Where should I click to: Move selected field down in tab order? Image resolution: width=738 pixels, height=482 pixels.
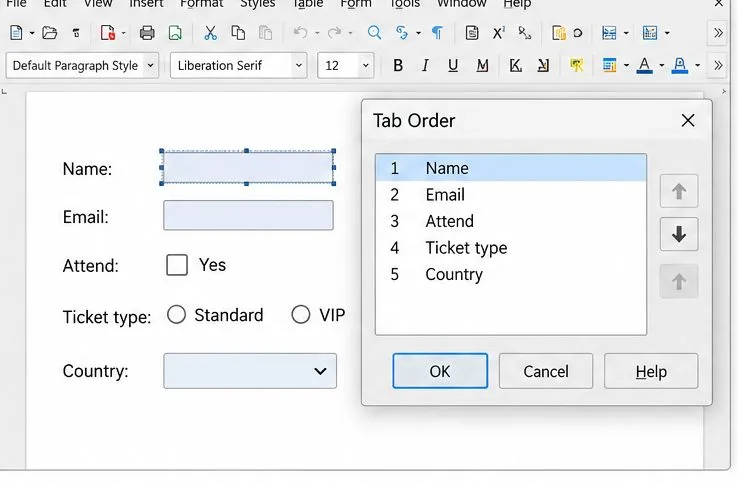pos(679,234)
